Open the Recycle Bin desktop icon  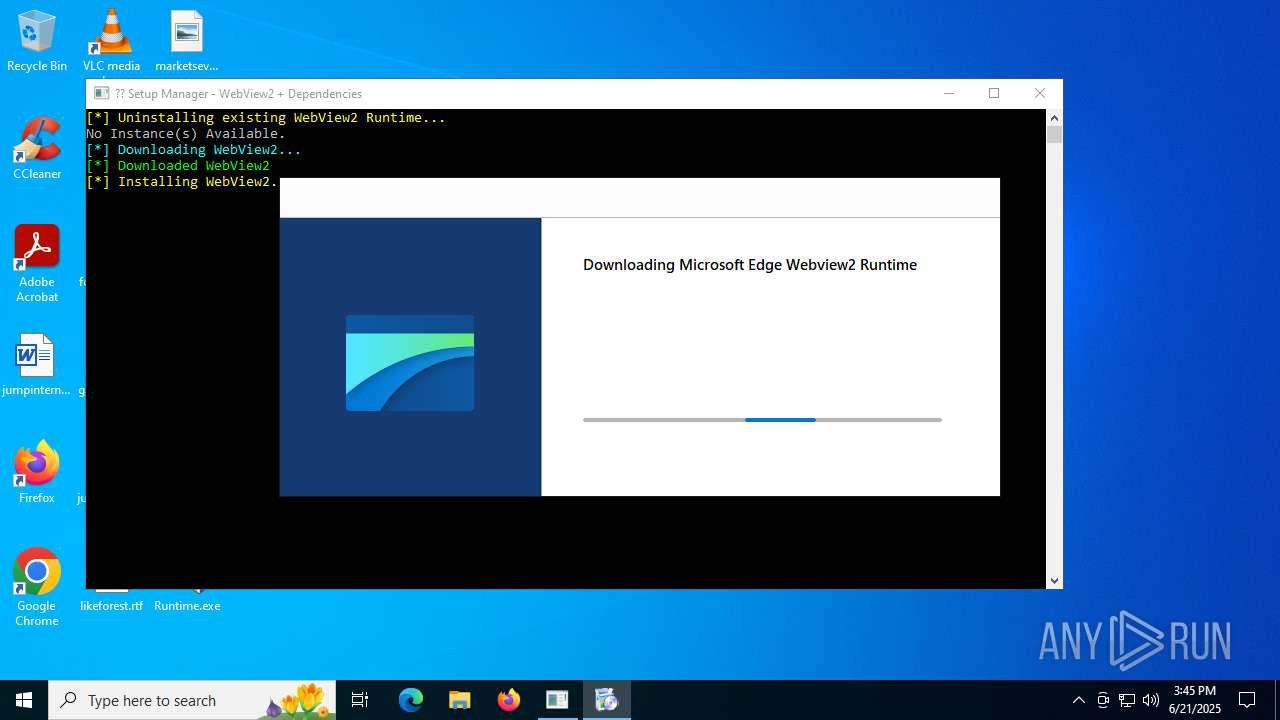click(x=37, y=40)
